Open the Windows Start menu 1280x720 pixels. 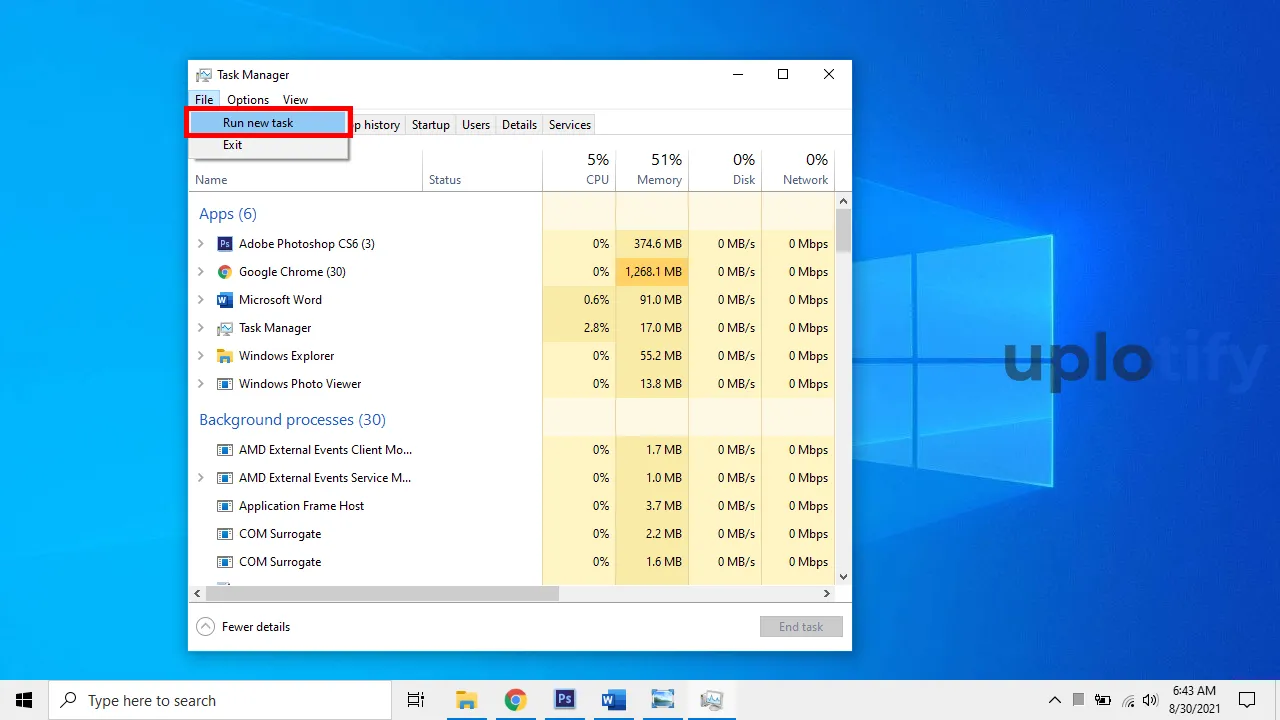coord(24,700)
